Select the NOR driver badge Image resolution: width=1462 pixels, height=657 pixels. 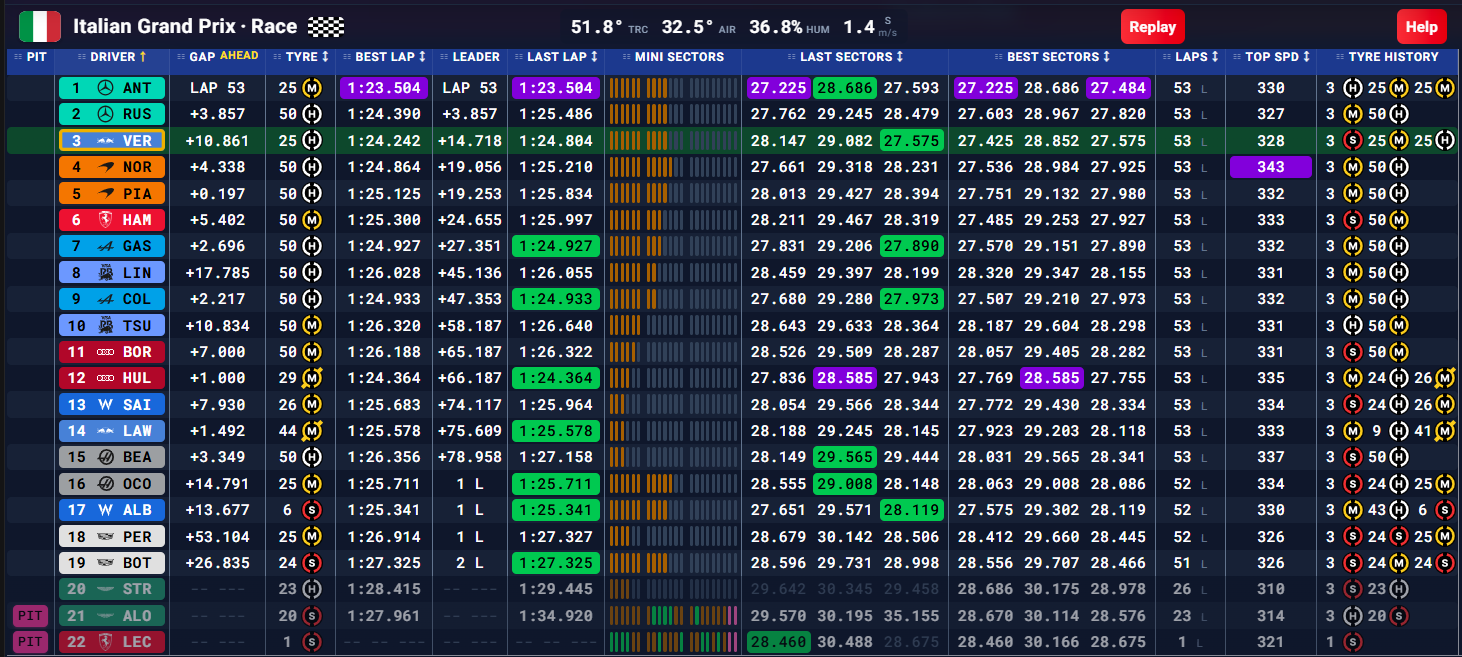pyautogui.click(x=111, y=167)
